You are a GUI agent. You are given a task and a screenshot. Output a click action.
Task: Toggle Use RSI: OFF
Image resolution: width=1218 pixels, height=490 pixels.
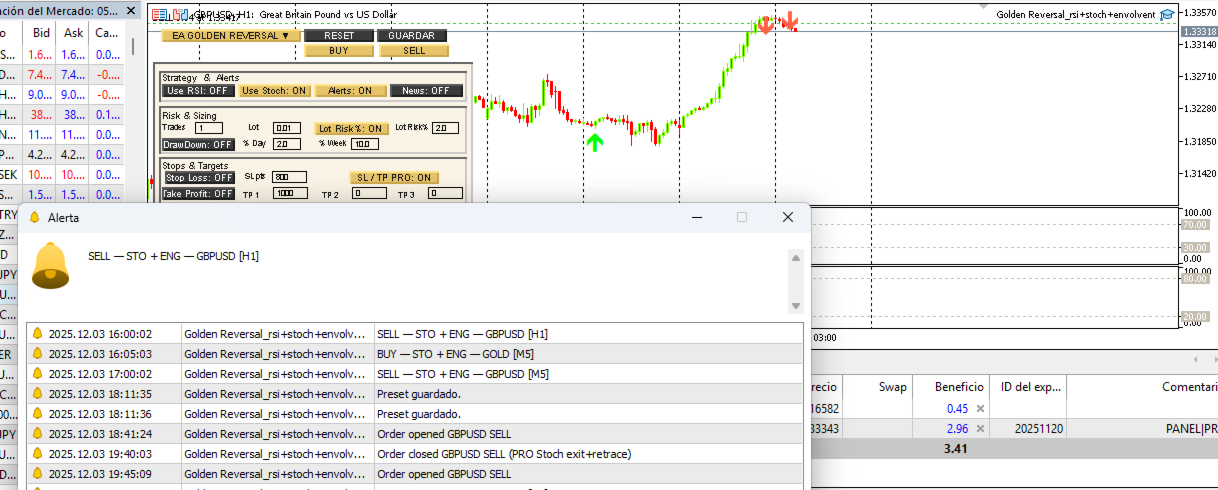[198, 91]
